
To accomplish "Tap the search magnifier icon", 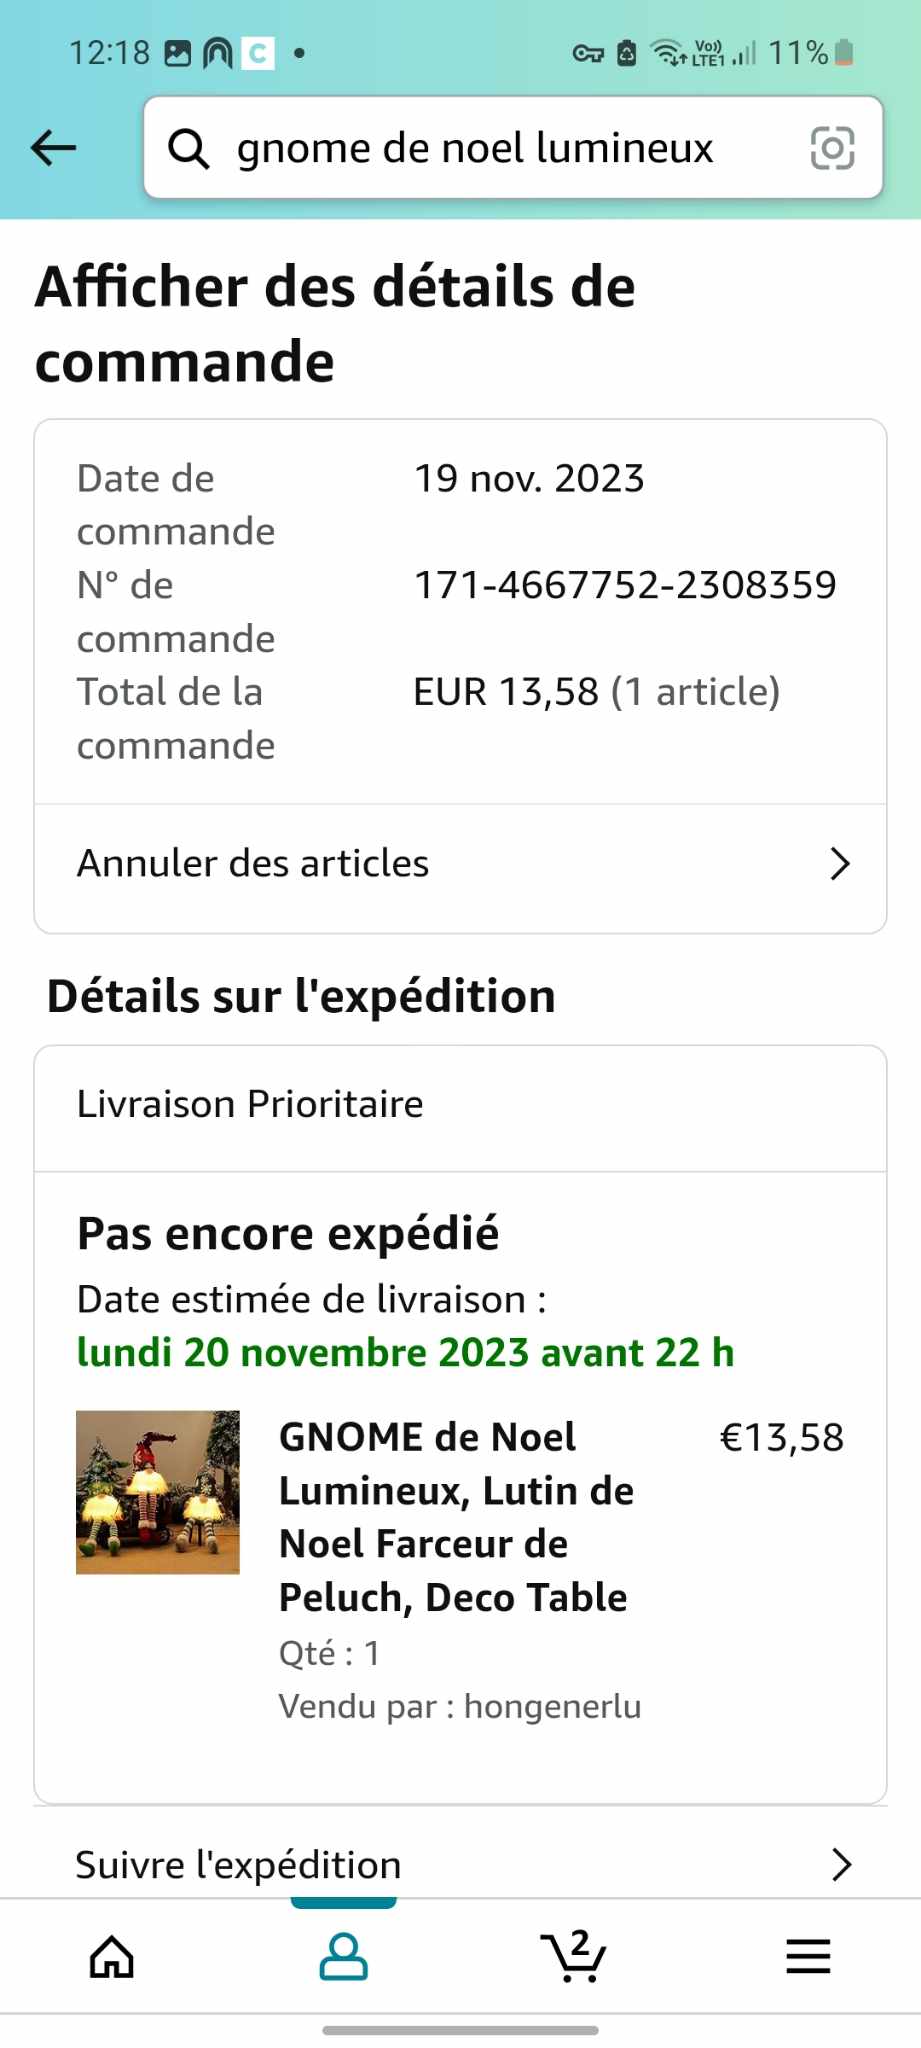I will [x=188, y=149].
